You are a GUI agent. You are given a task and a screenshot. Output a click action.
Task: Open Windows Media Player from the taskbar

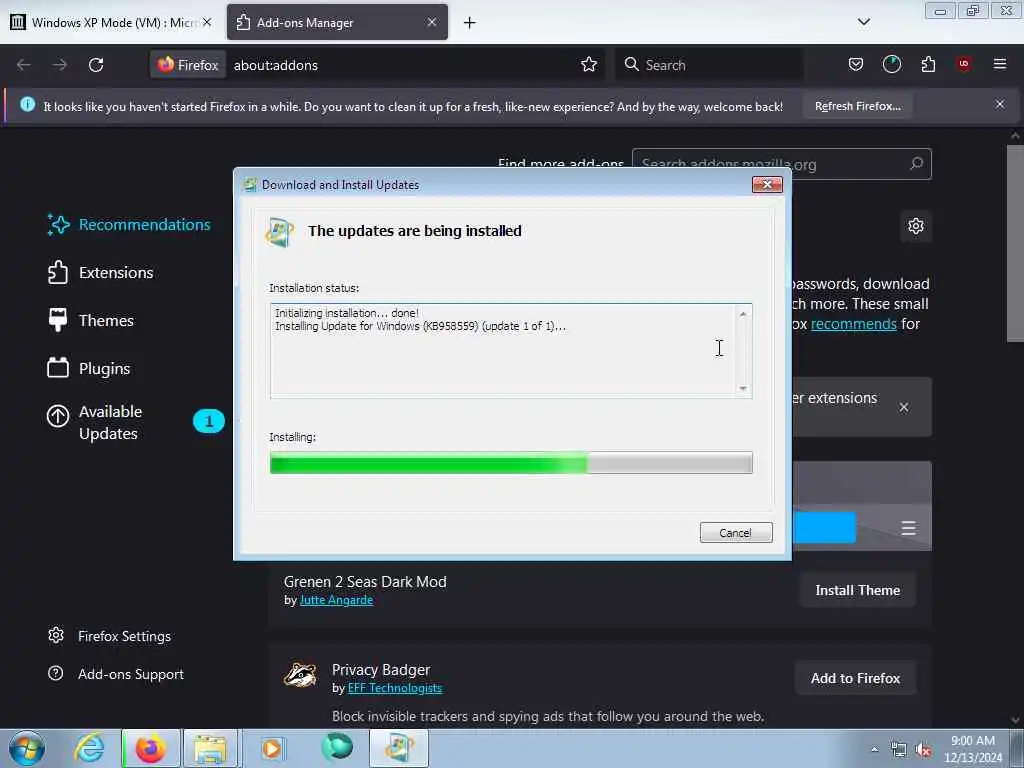(x=272, y=748)
